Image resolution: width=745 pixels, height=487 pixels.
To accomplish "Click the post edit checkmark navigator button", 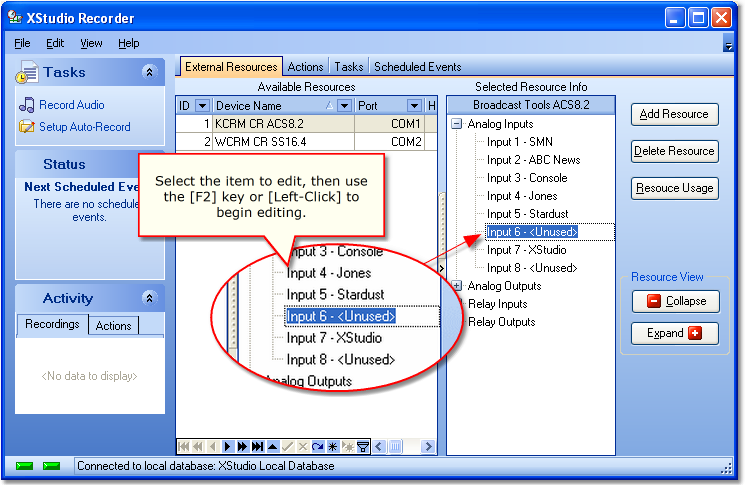I will coord(287,447).
